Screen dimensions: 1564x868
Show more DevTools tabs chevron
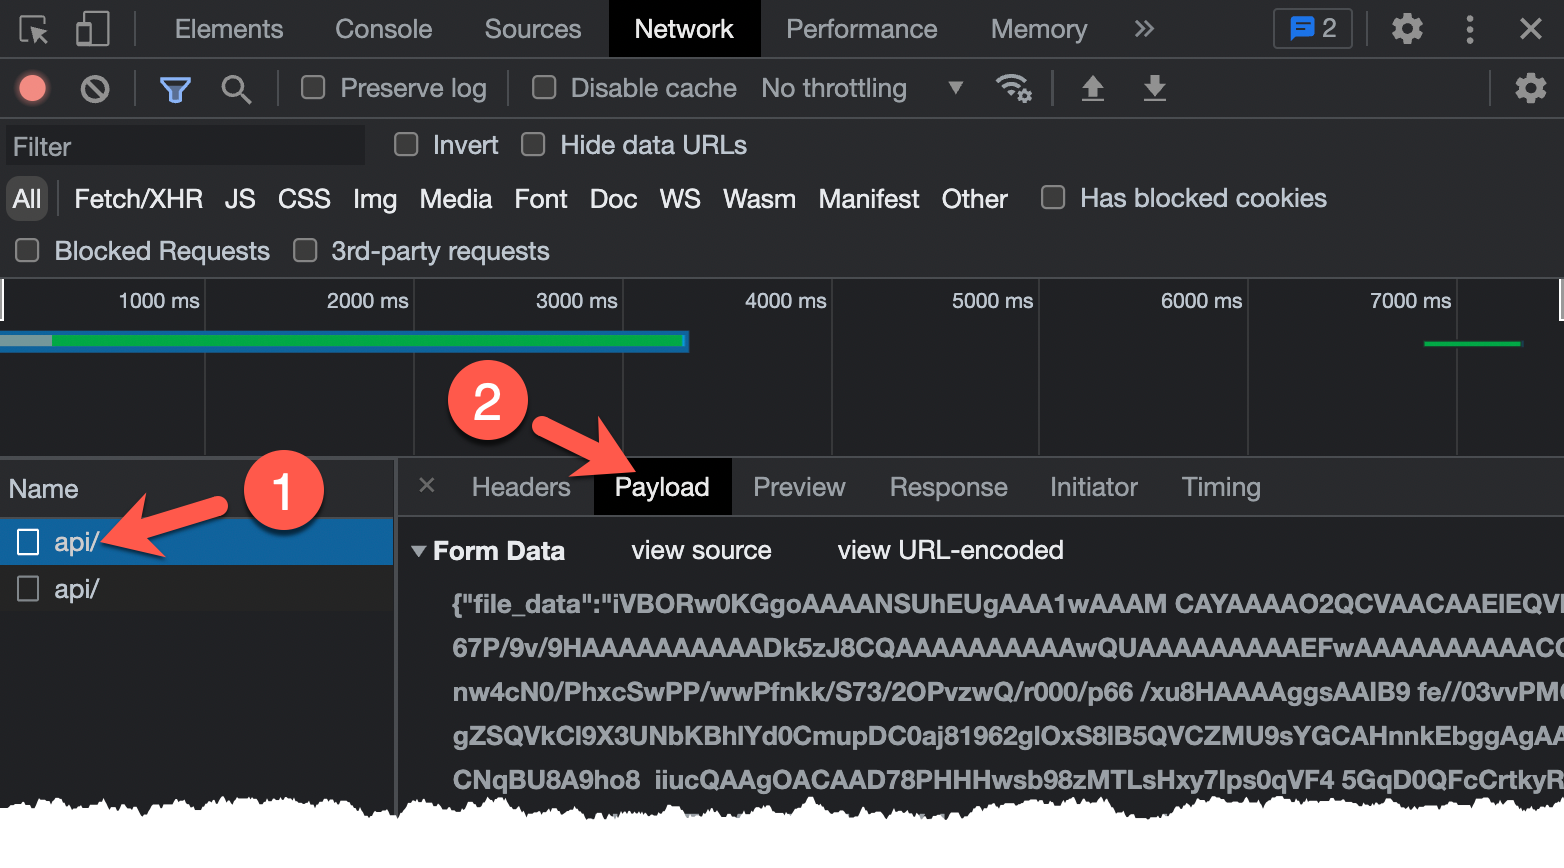point(1144,29)
